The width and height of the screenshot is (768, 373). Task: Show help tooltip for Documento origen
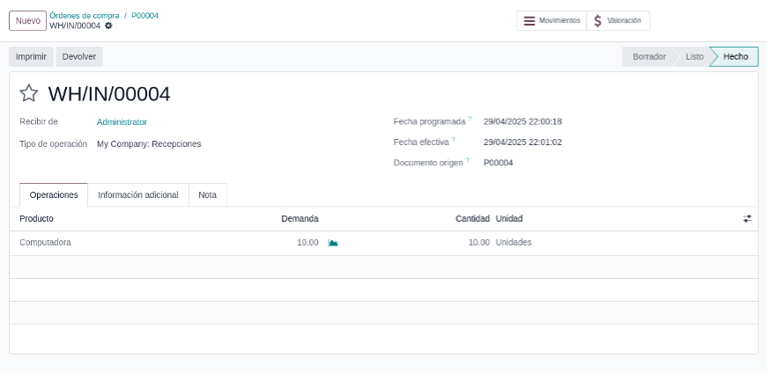pyautogui.click(x=468, y=160)
